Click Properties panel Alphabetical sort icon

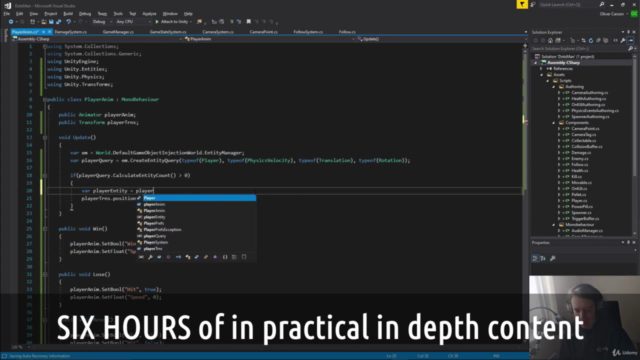543,258
